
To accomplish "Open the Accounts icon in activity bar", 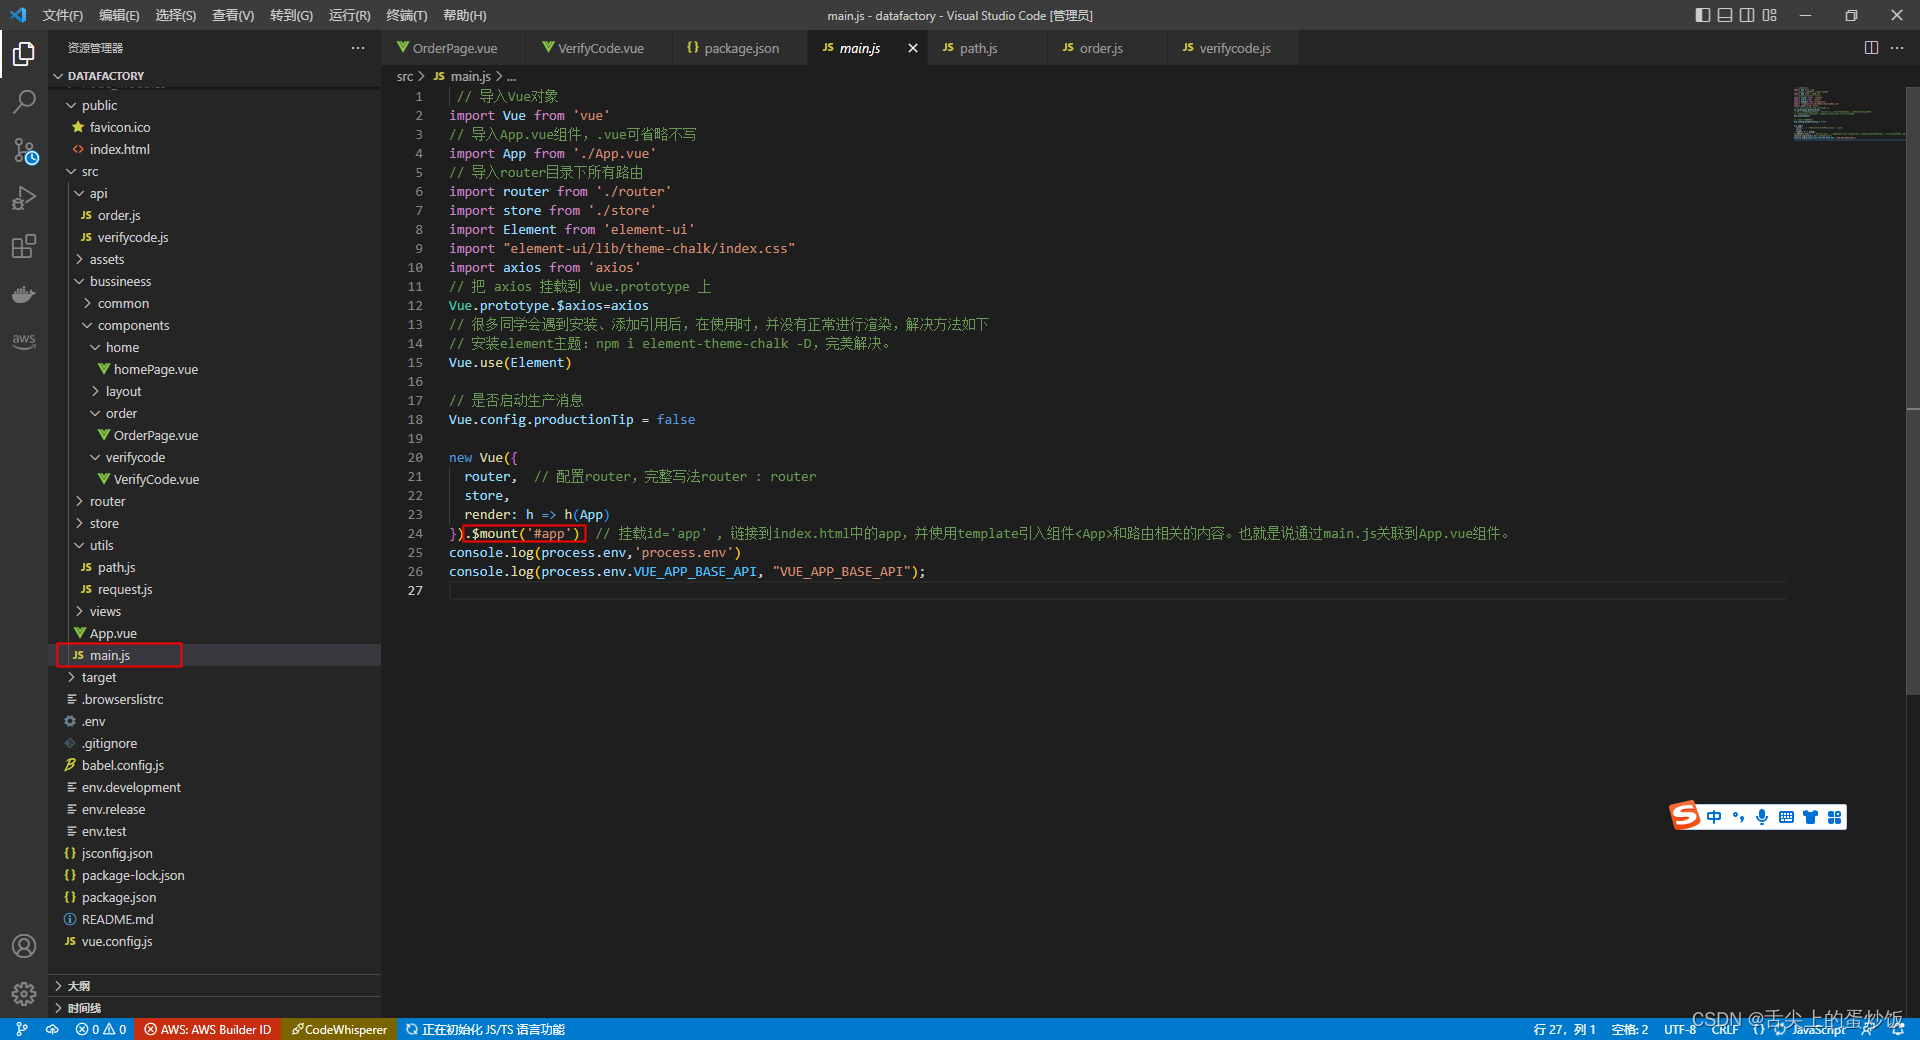I will 24,946.
